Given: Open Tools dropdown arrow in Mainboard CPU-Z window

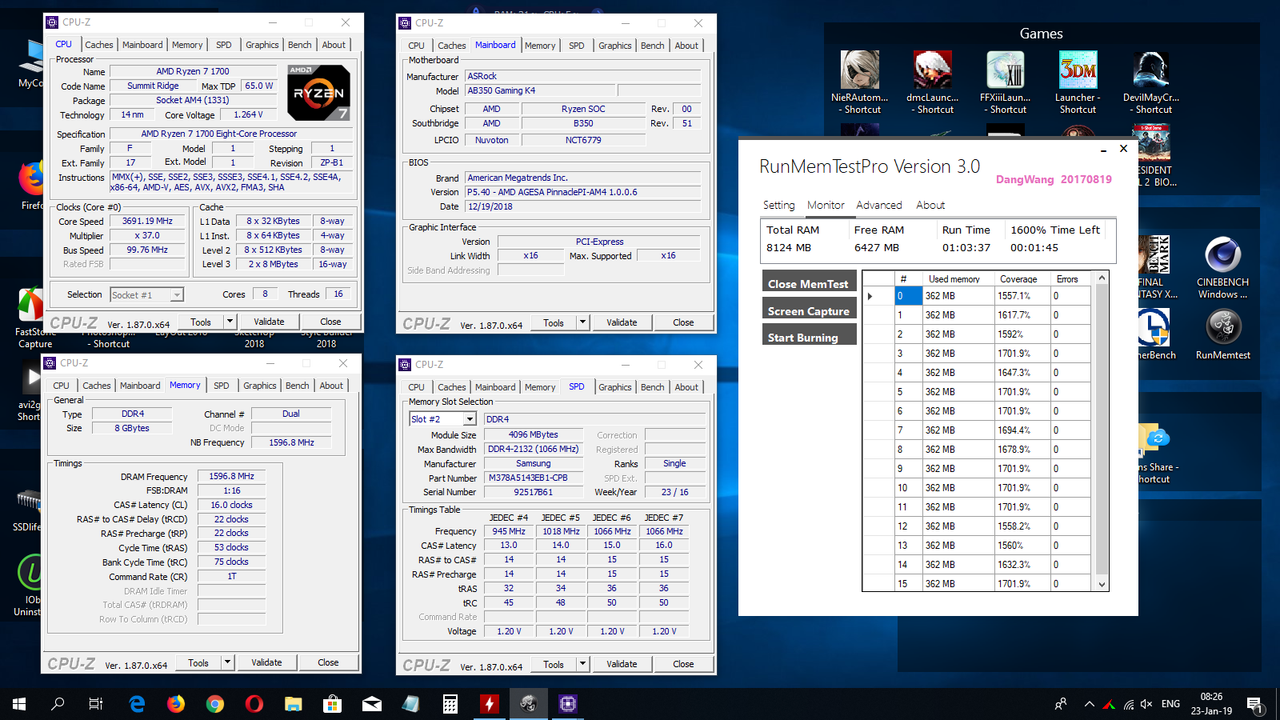Looking at the screenshot, I should [582, 322].
